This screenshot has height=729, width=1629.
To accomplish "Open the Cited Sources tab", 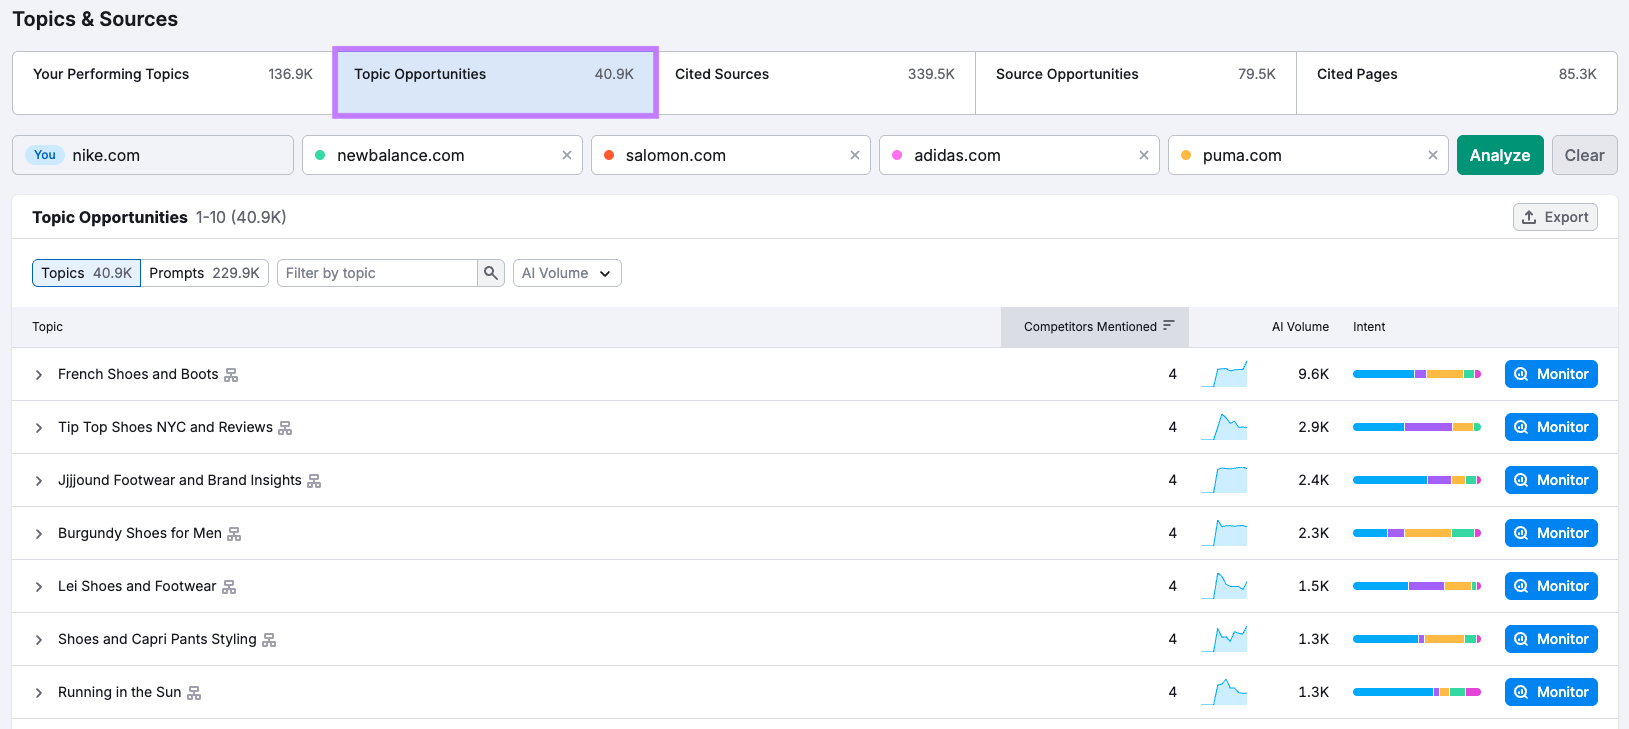I will click(815, 83).
